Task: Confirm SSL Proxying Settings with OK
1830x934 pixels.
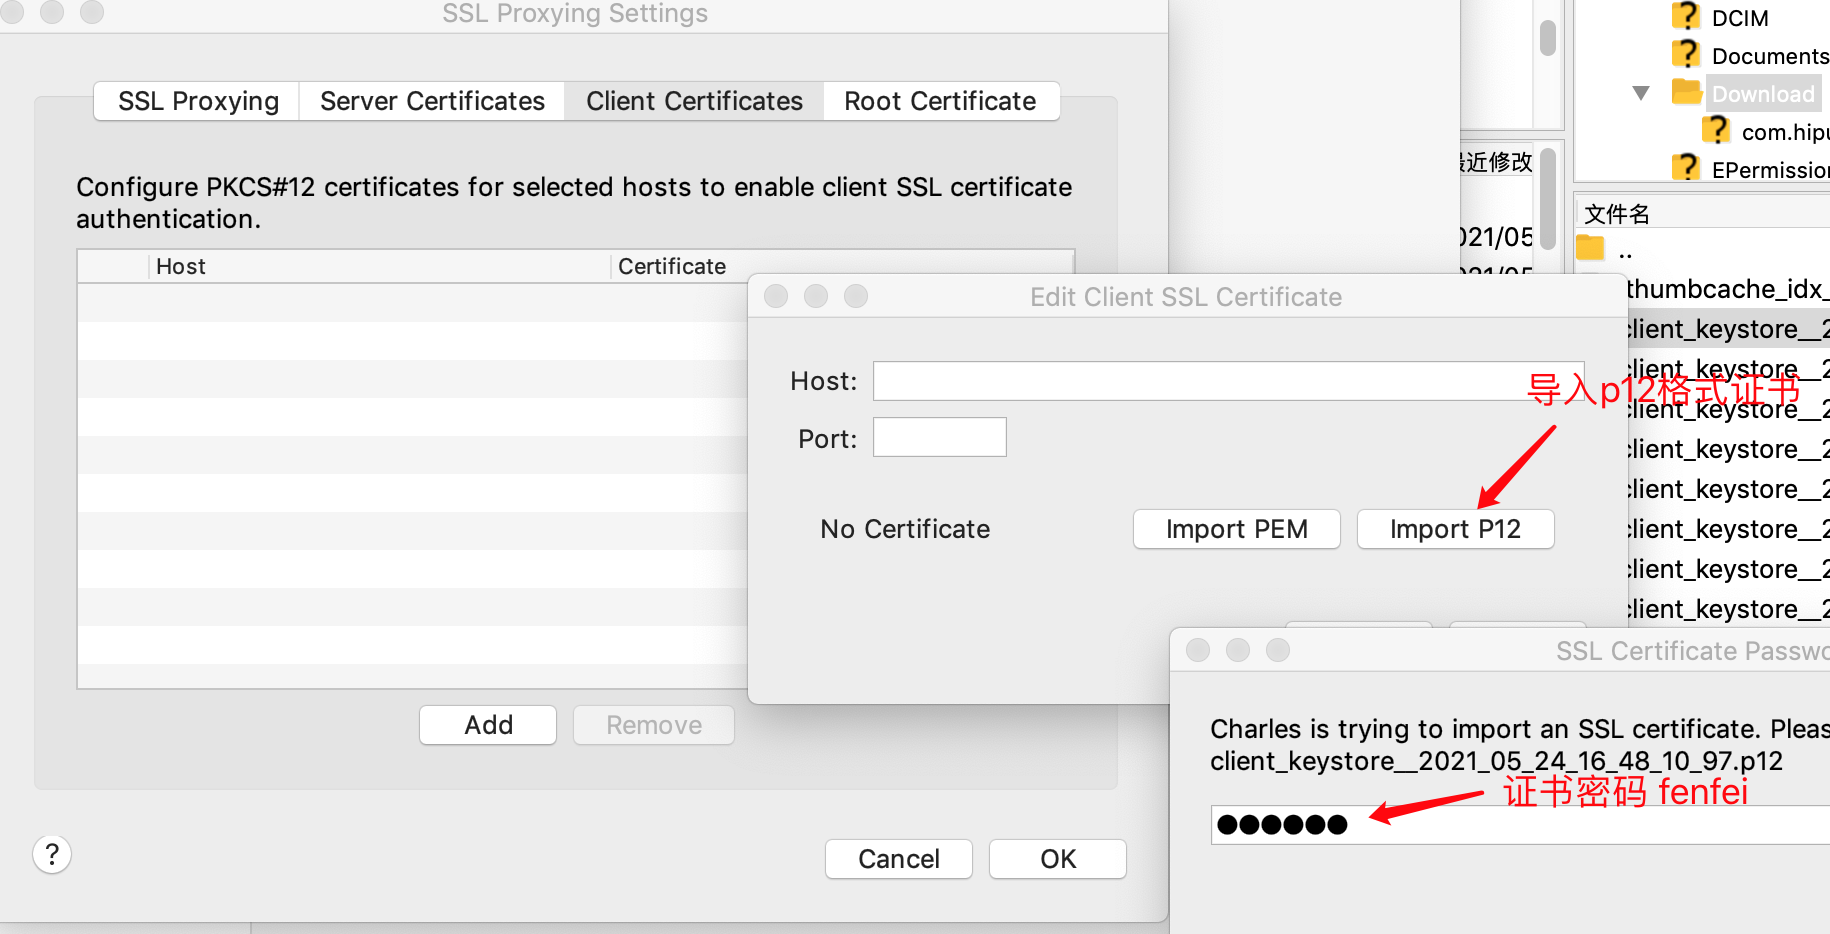Action: [x=1057, y=859]
